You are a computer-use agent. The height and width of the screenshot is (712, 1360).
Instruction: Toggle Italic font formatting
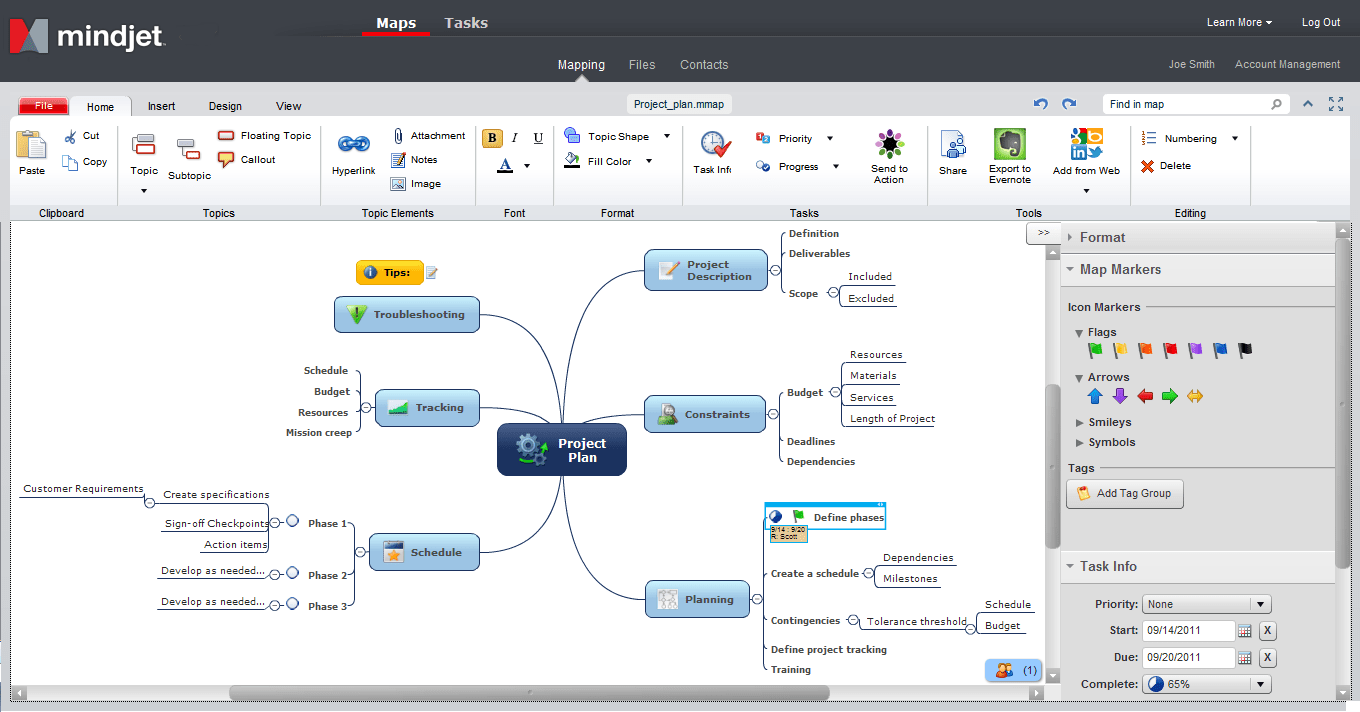coord(515,138)
